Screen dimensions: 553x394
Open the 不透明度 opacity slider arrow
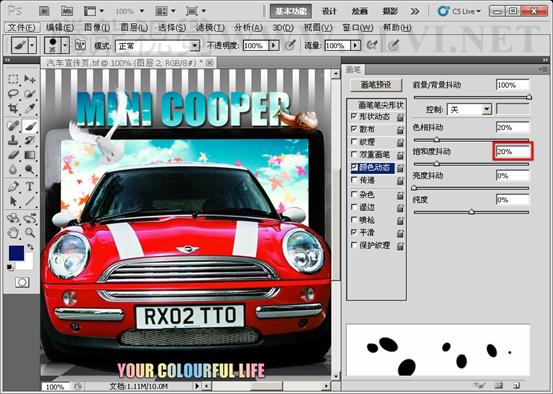(274, 46)
